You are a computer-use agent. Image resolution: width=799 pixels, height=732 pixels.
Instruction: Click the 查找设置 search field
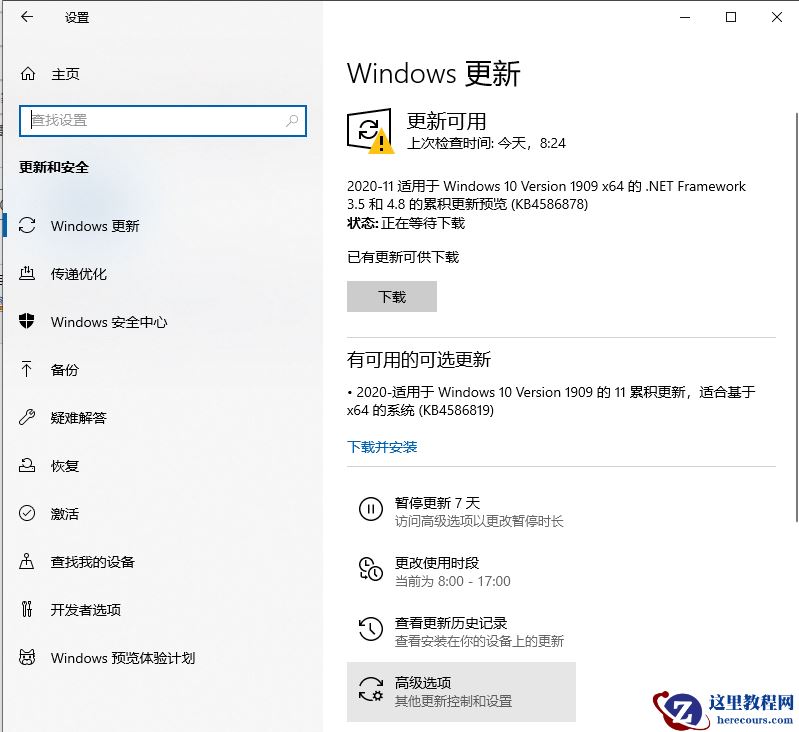tap(163, 121)
